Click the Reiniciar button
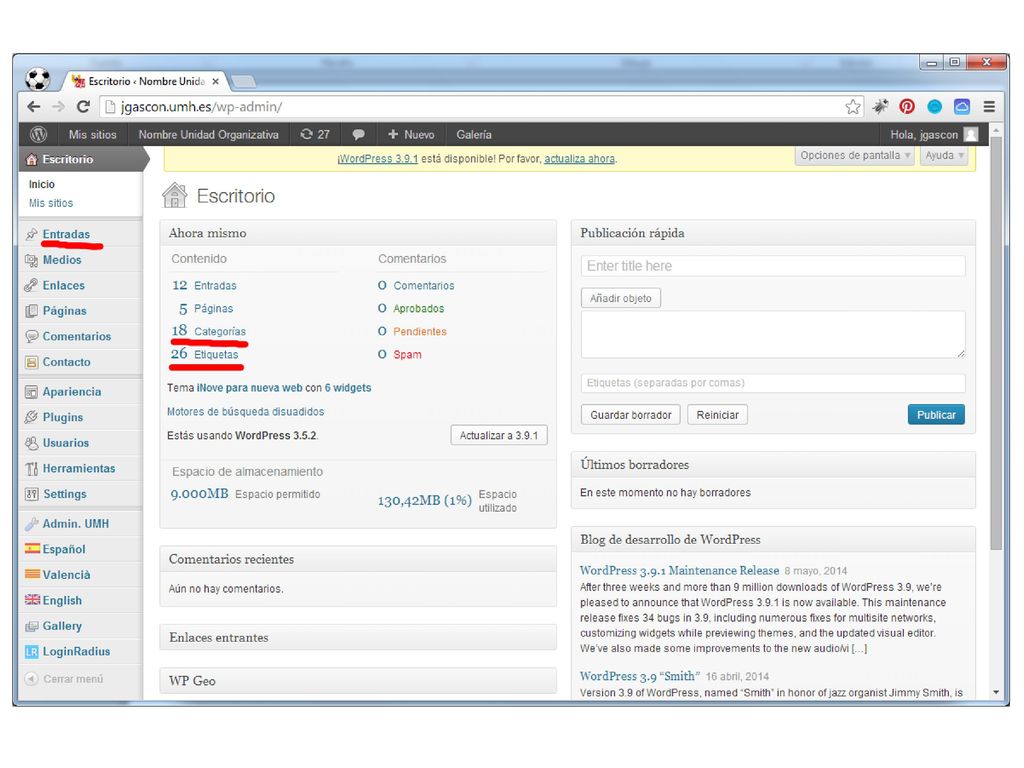This screenshot has width=1024, height=768. coord(718,415)
